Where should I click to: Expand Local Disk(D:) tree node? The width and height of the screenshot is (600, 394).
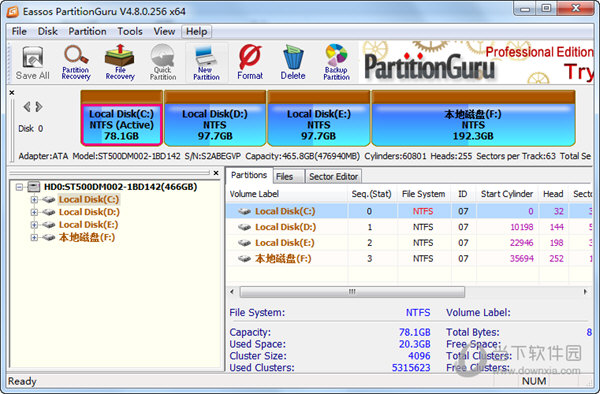(34, 212)
